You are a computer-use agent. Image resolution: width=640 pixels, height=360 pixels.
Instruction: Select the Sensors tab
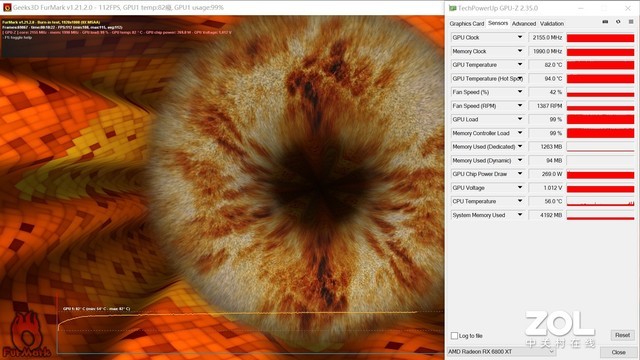[498, 23]
